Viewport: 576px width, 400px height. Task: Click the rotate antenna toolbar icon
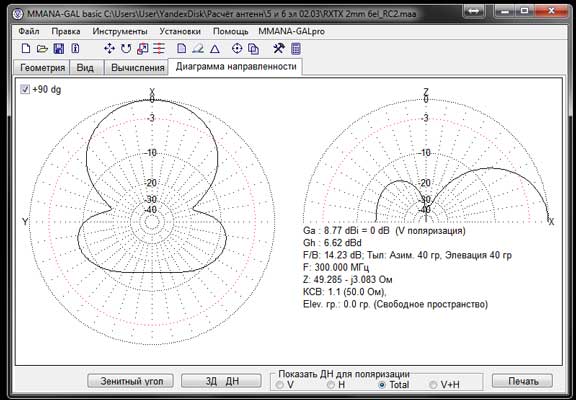coord(126,48)
